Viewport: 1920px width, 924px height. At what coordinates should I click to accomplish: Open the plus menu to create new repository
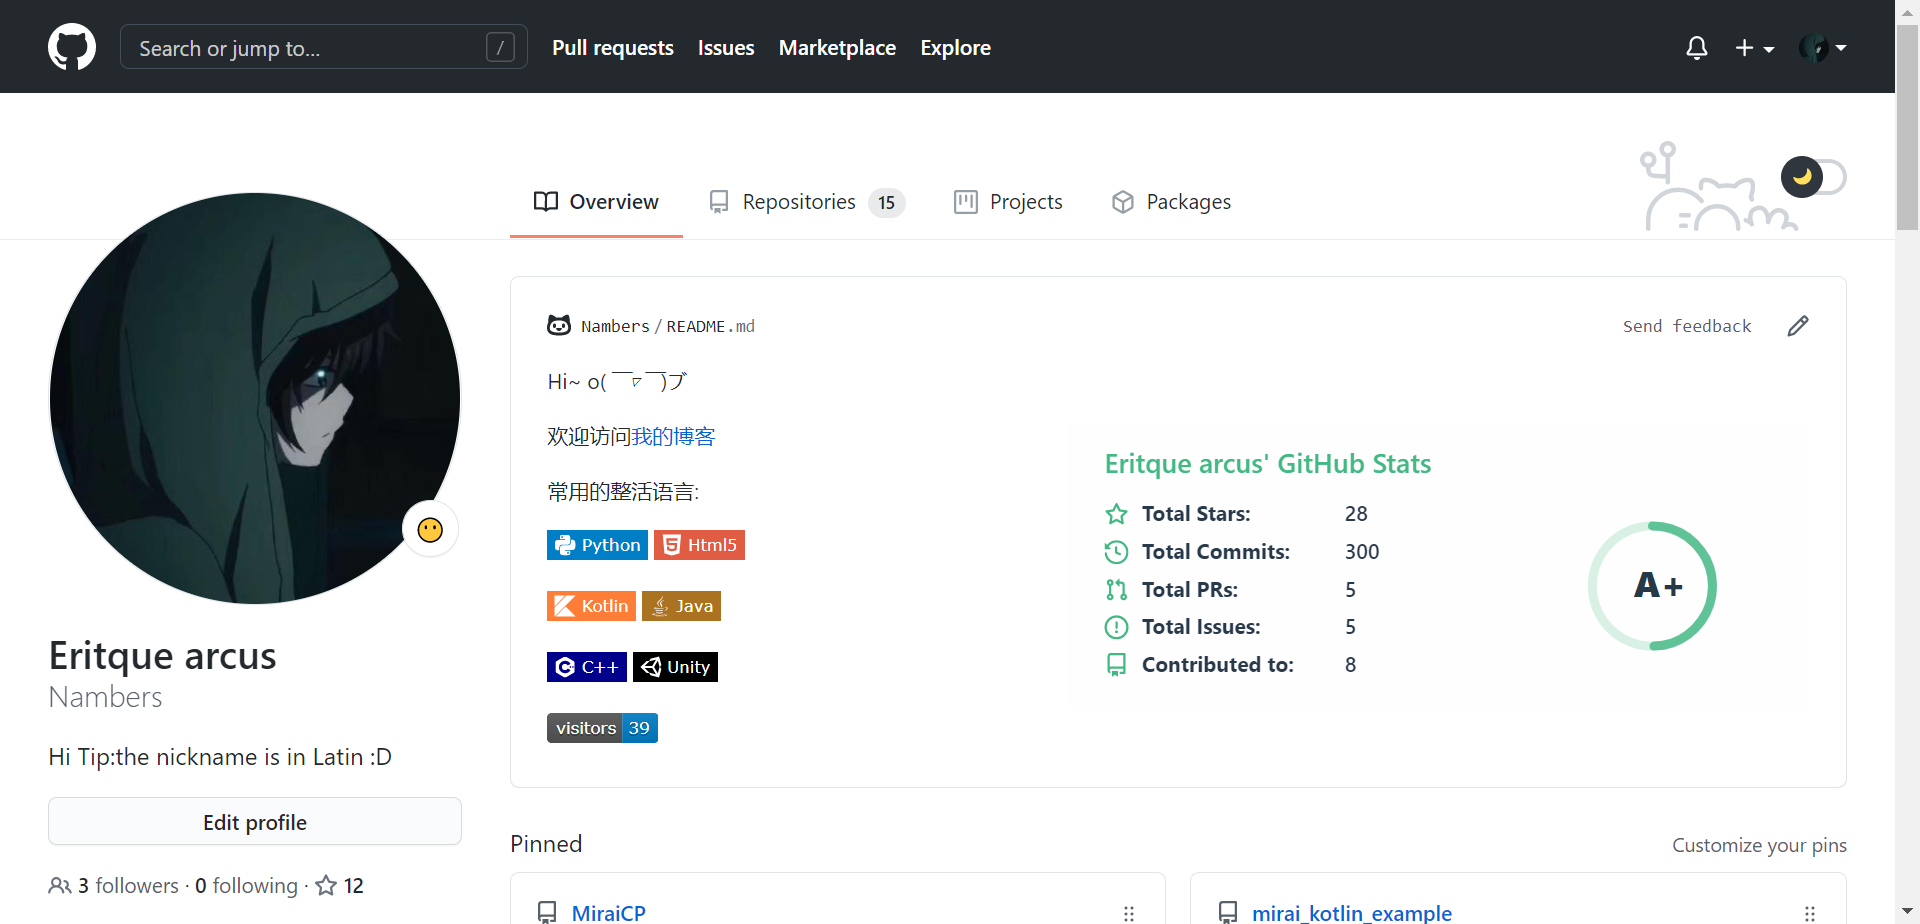click(x=1754, y=47)
